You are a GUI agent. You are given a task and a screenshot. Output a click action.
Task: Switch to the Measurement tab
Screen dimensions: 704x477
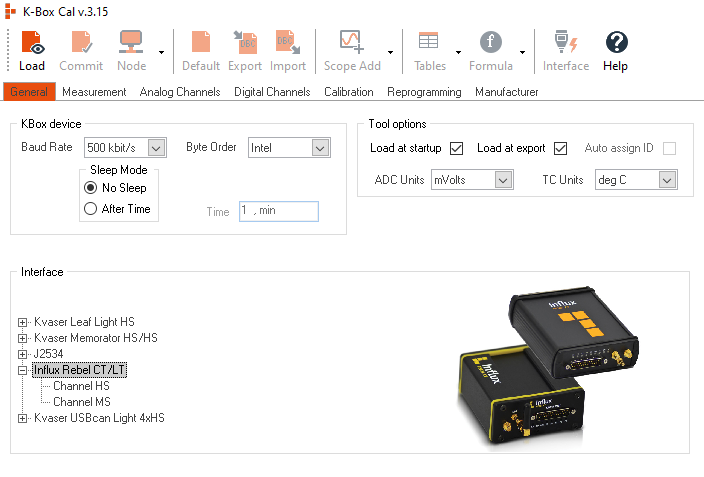(x=94, y=92)
